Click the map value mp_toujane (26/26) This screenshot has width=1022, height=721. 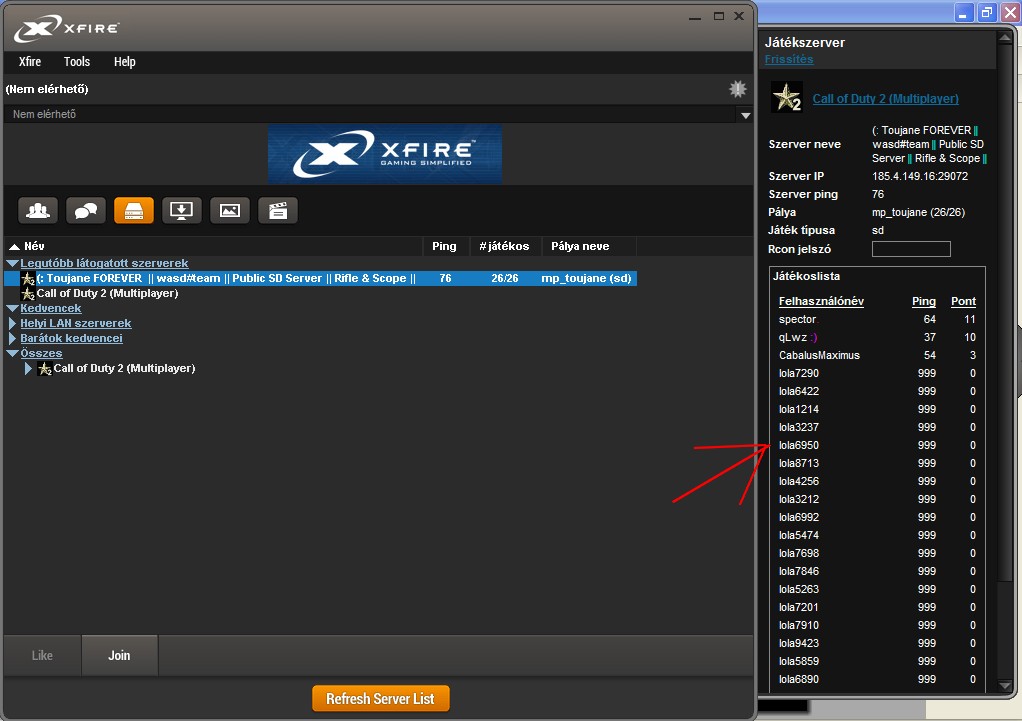tap(918, 212)
